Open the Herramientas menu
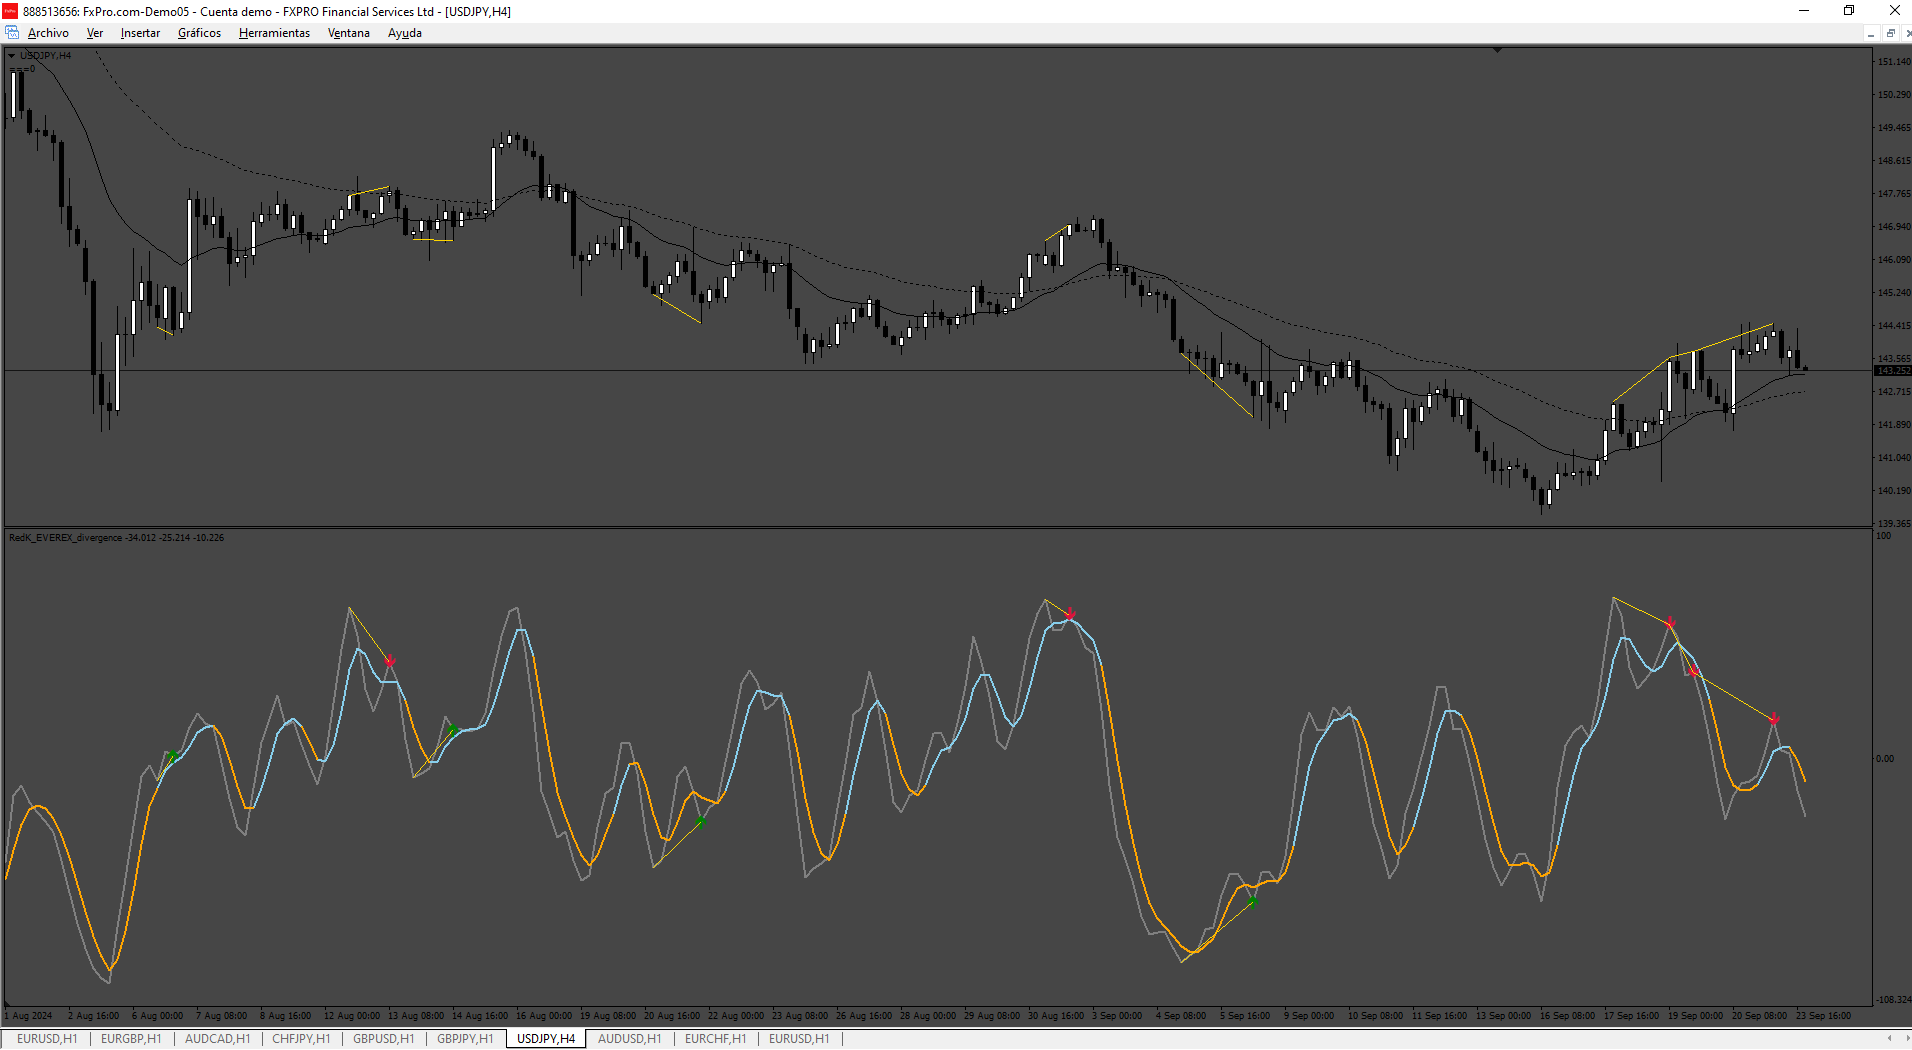 coord(274,33)
